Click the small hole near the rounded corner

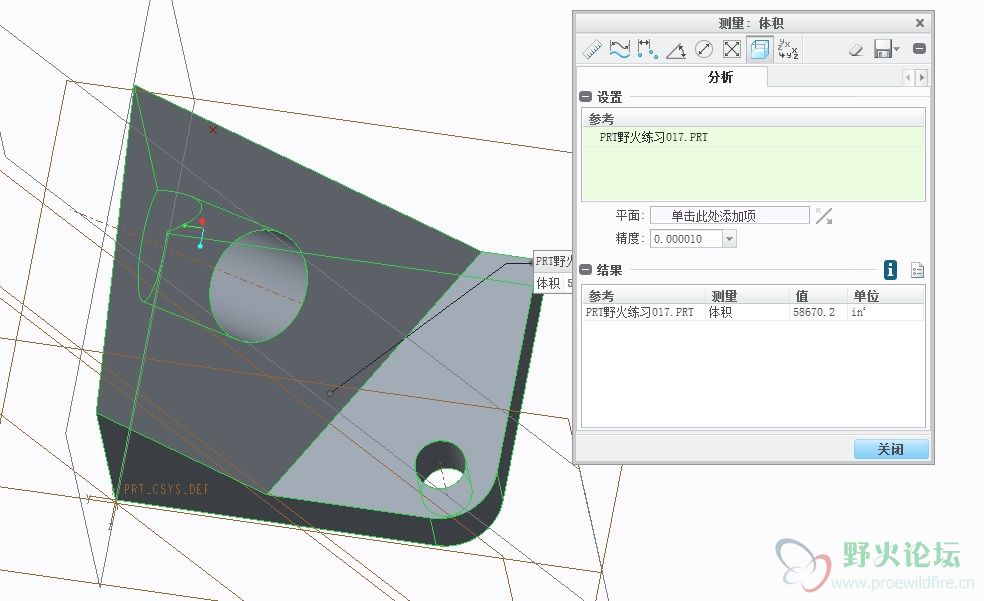click(x=441, y=465)
